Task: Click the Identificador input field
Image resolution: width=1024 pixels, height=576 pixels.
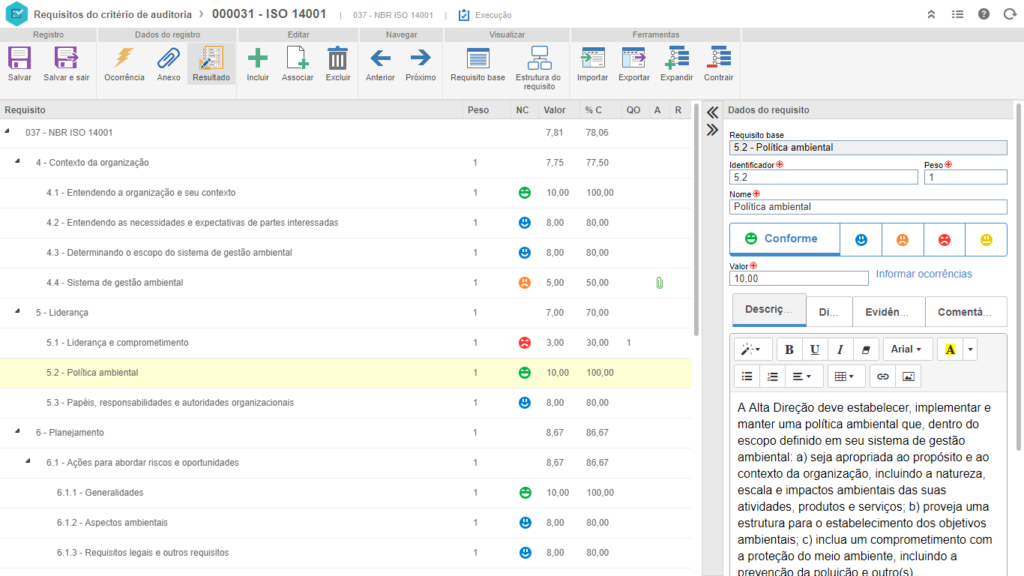Action: pyautogui.click(x=823, y=177)
